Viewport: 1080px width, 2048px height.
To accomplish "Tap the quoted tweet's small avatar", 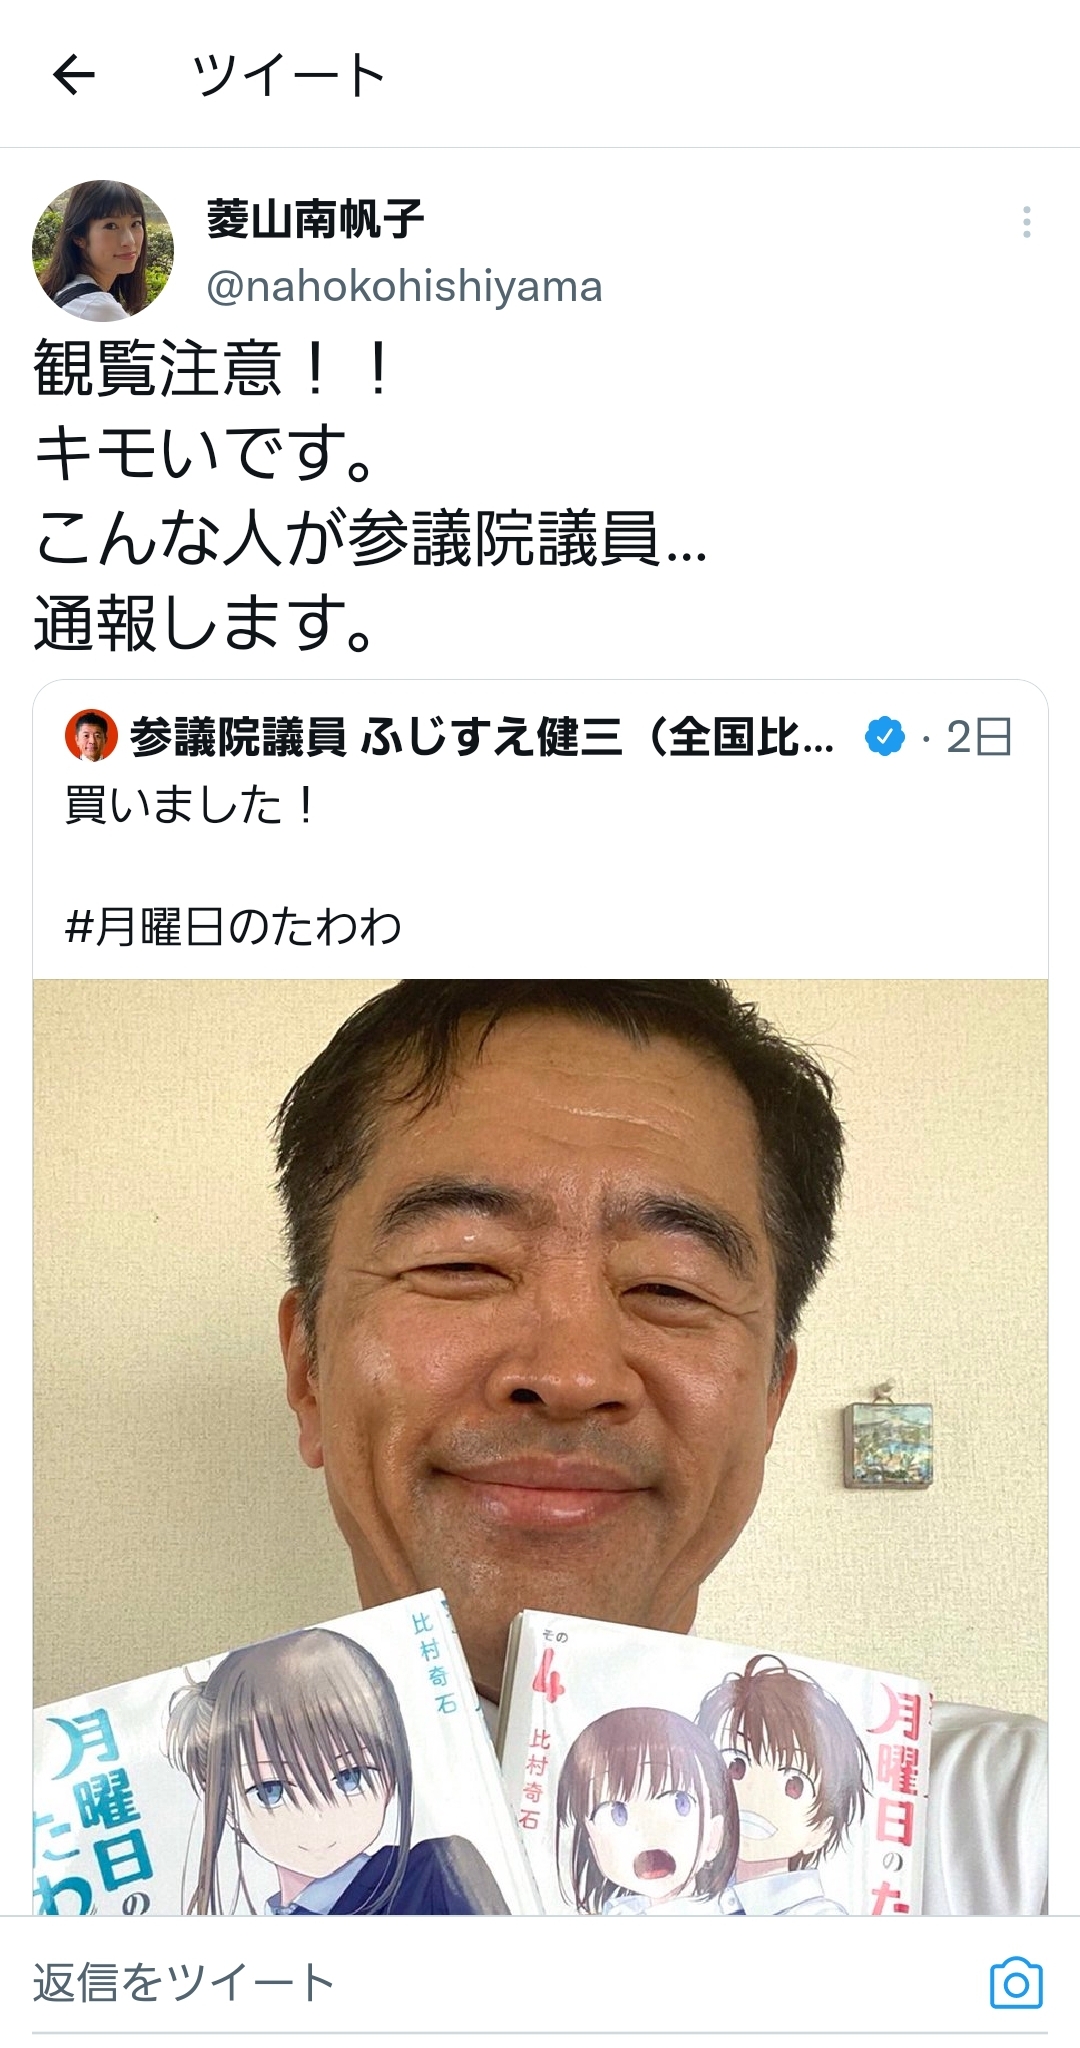I will [91, 737].
